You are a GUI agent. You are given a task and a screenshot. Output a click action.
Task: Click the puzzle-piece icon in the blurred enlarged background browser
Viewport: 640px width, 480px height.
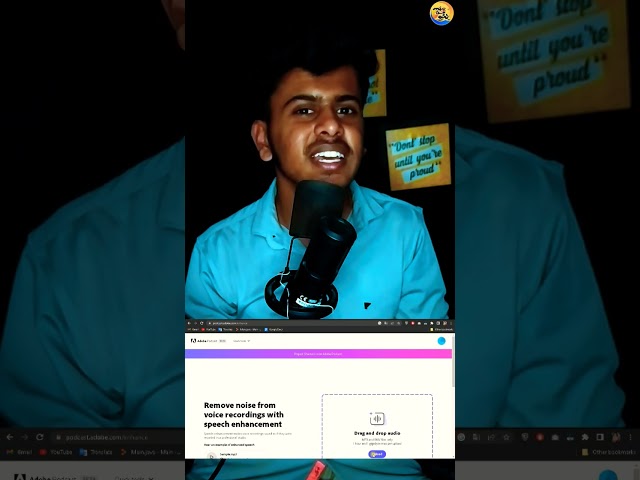tap(585, 437)
